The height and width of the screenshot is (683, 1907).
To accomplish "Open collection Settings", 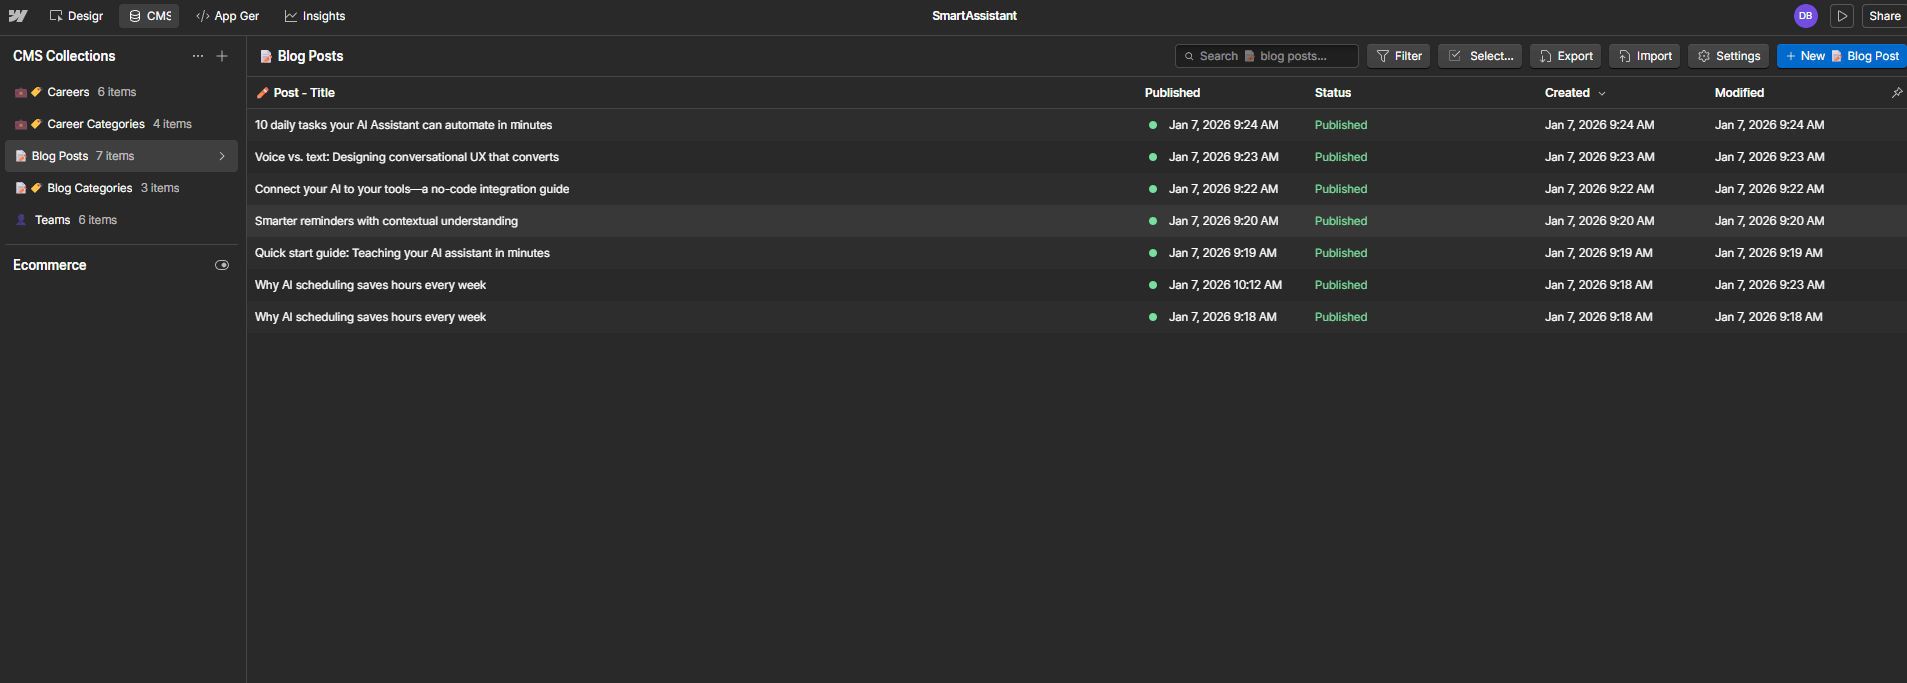I will pyautogui.click(x=1728, y=56).
